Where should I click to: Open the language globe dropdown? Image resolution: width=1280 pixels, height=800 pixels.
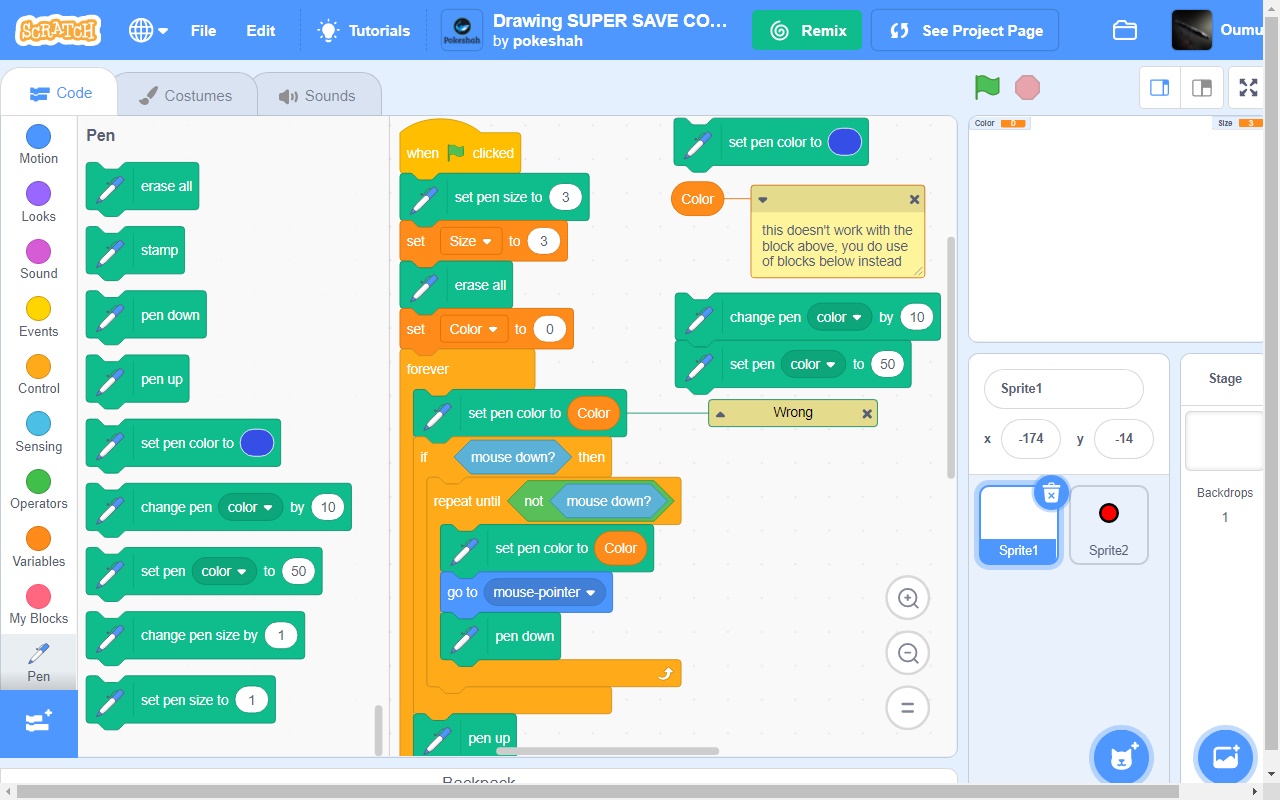point(147,30)
